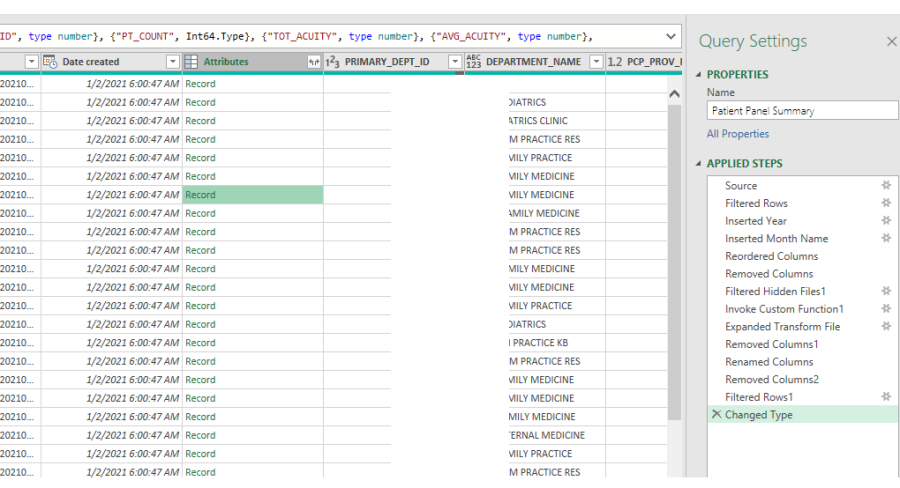Open settings gear for Filtered Hidden Files1
Viewport: 900px width, 488px height.
886,291
